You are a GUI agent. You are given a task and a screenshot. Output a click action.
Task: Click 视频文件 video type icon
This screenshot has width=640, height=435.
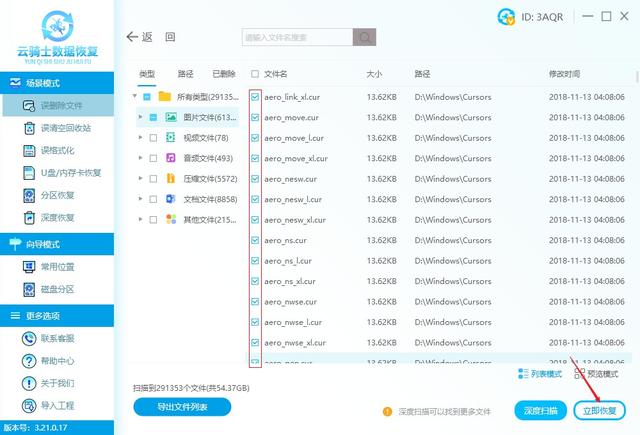(171, 138)
